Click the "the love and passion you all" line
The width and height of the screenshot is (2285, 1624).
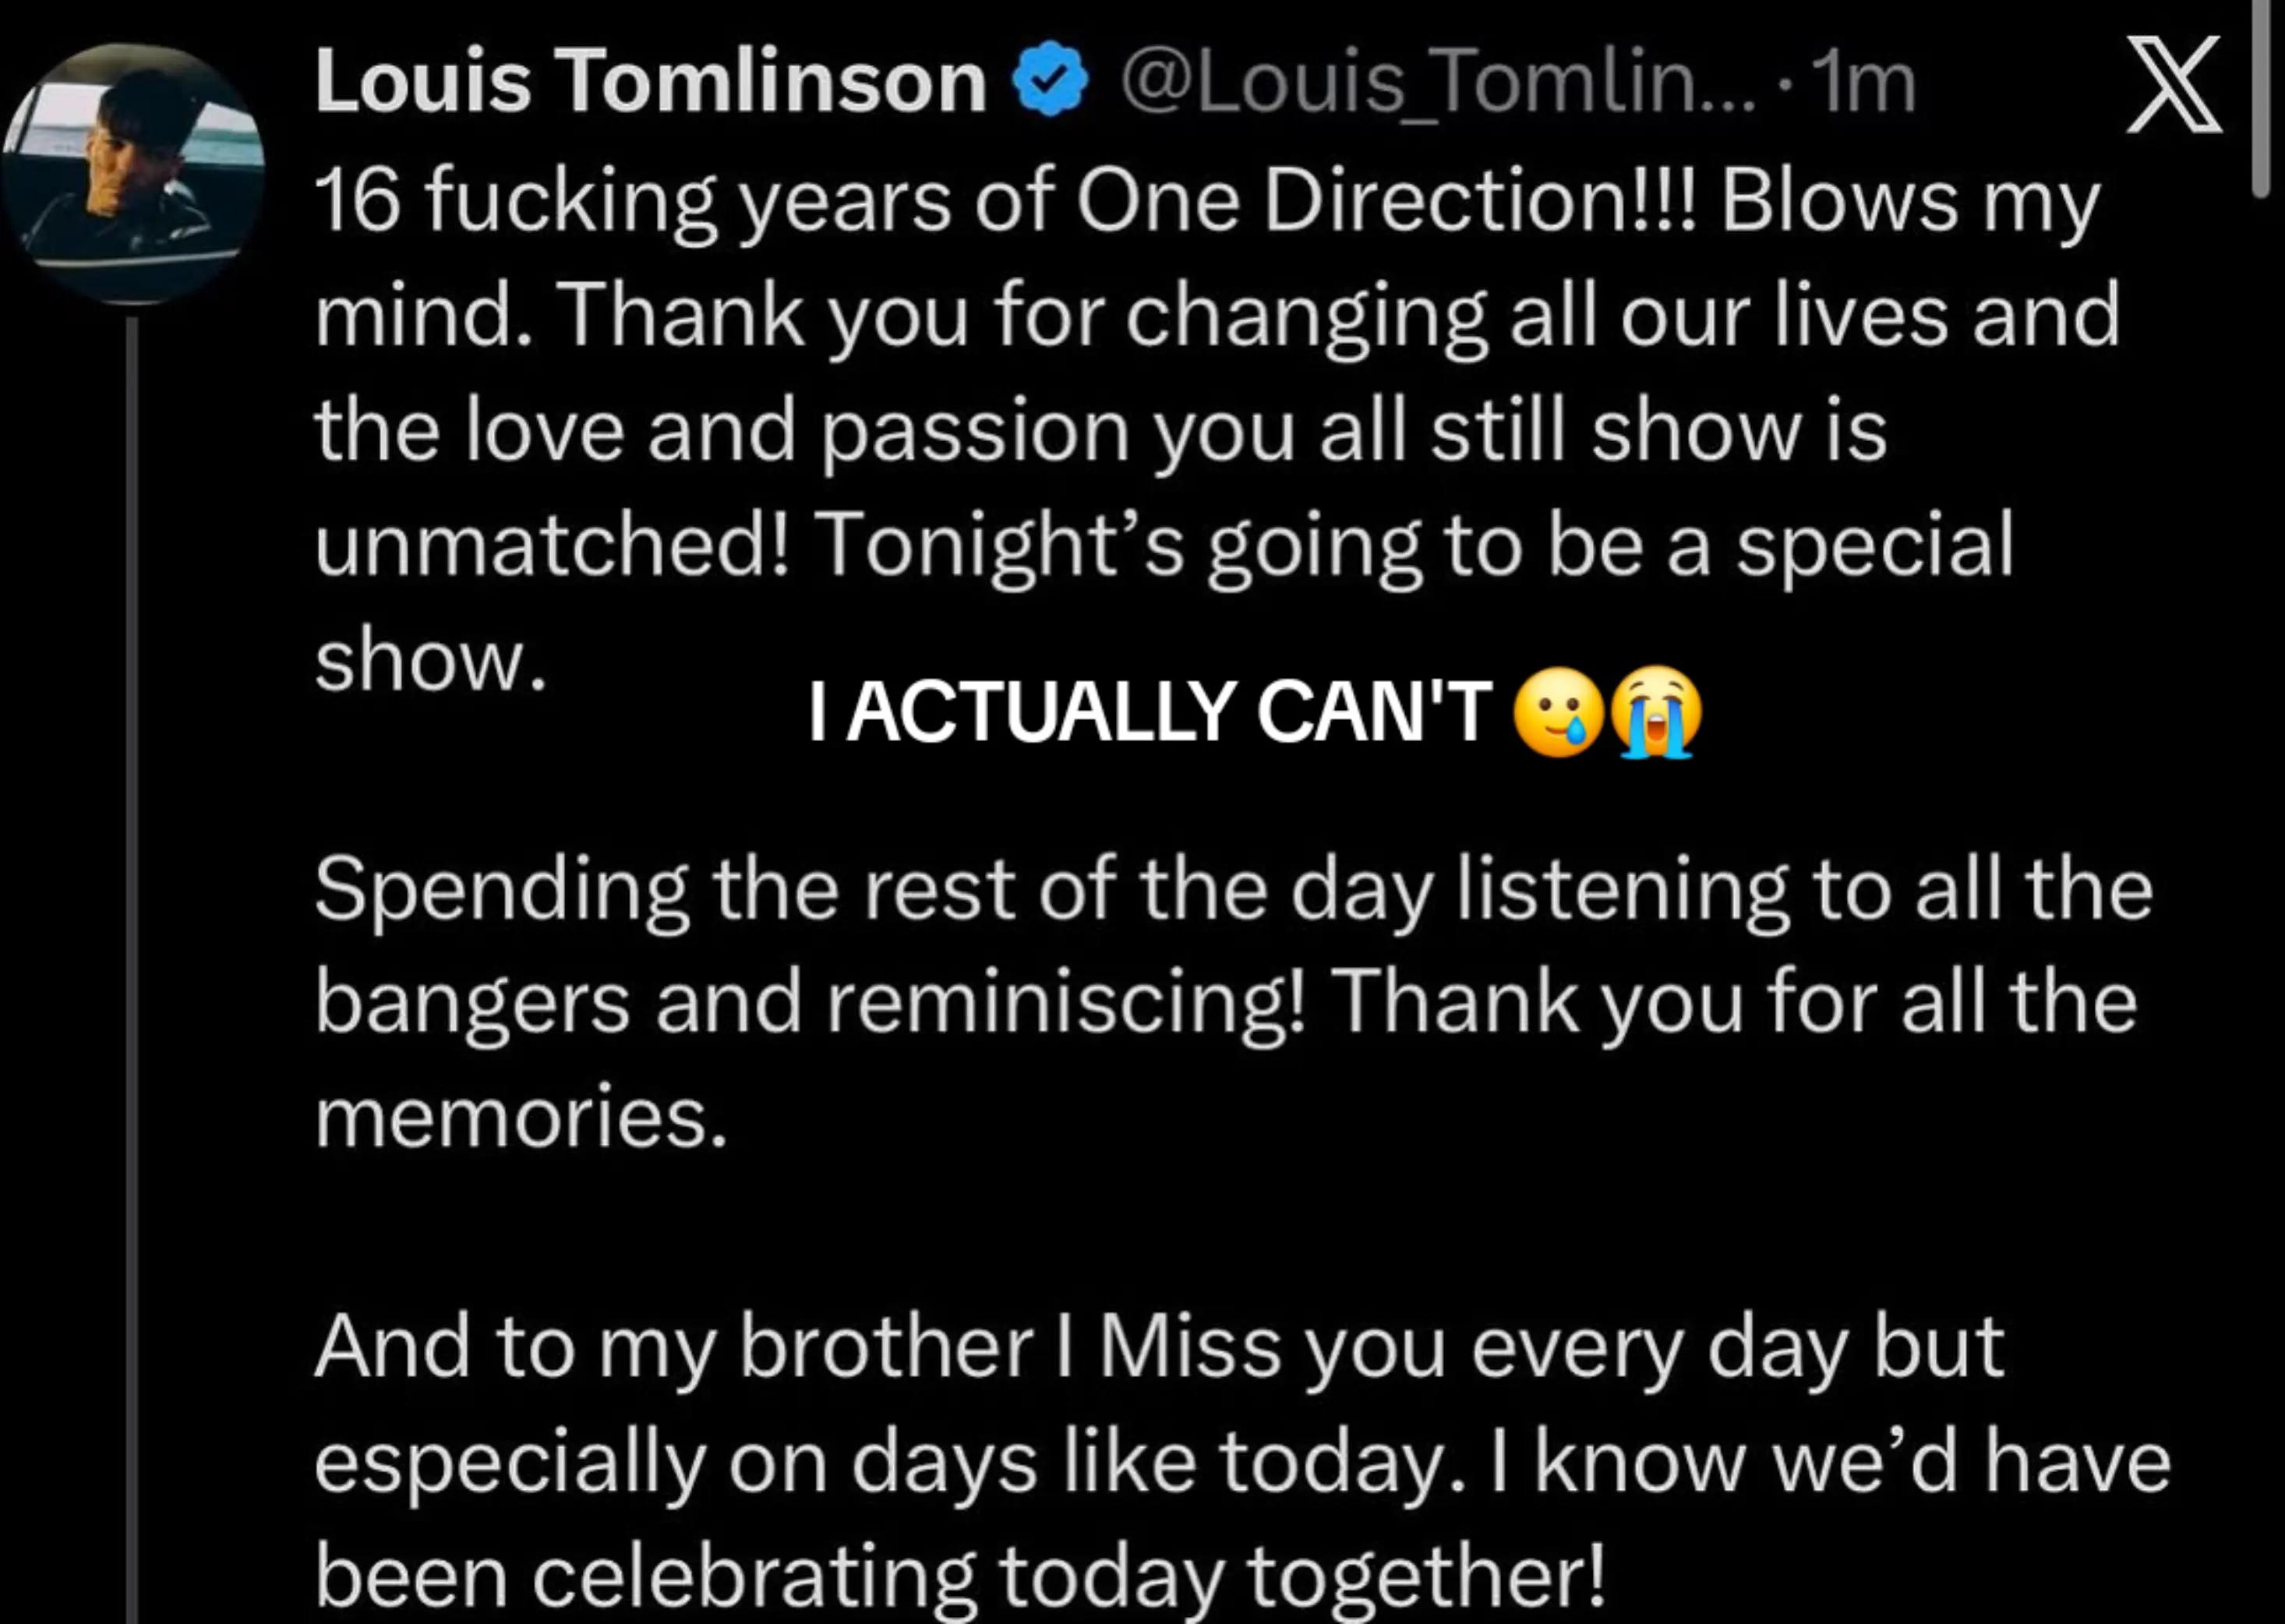865,432
